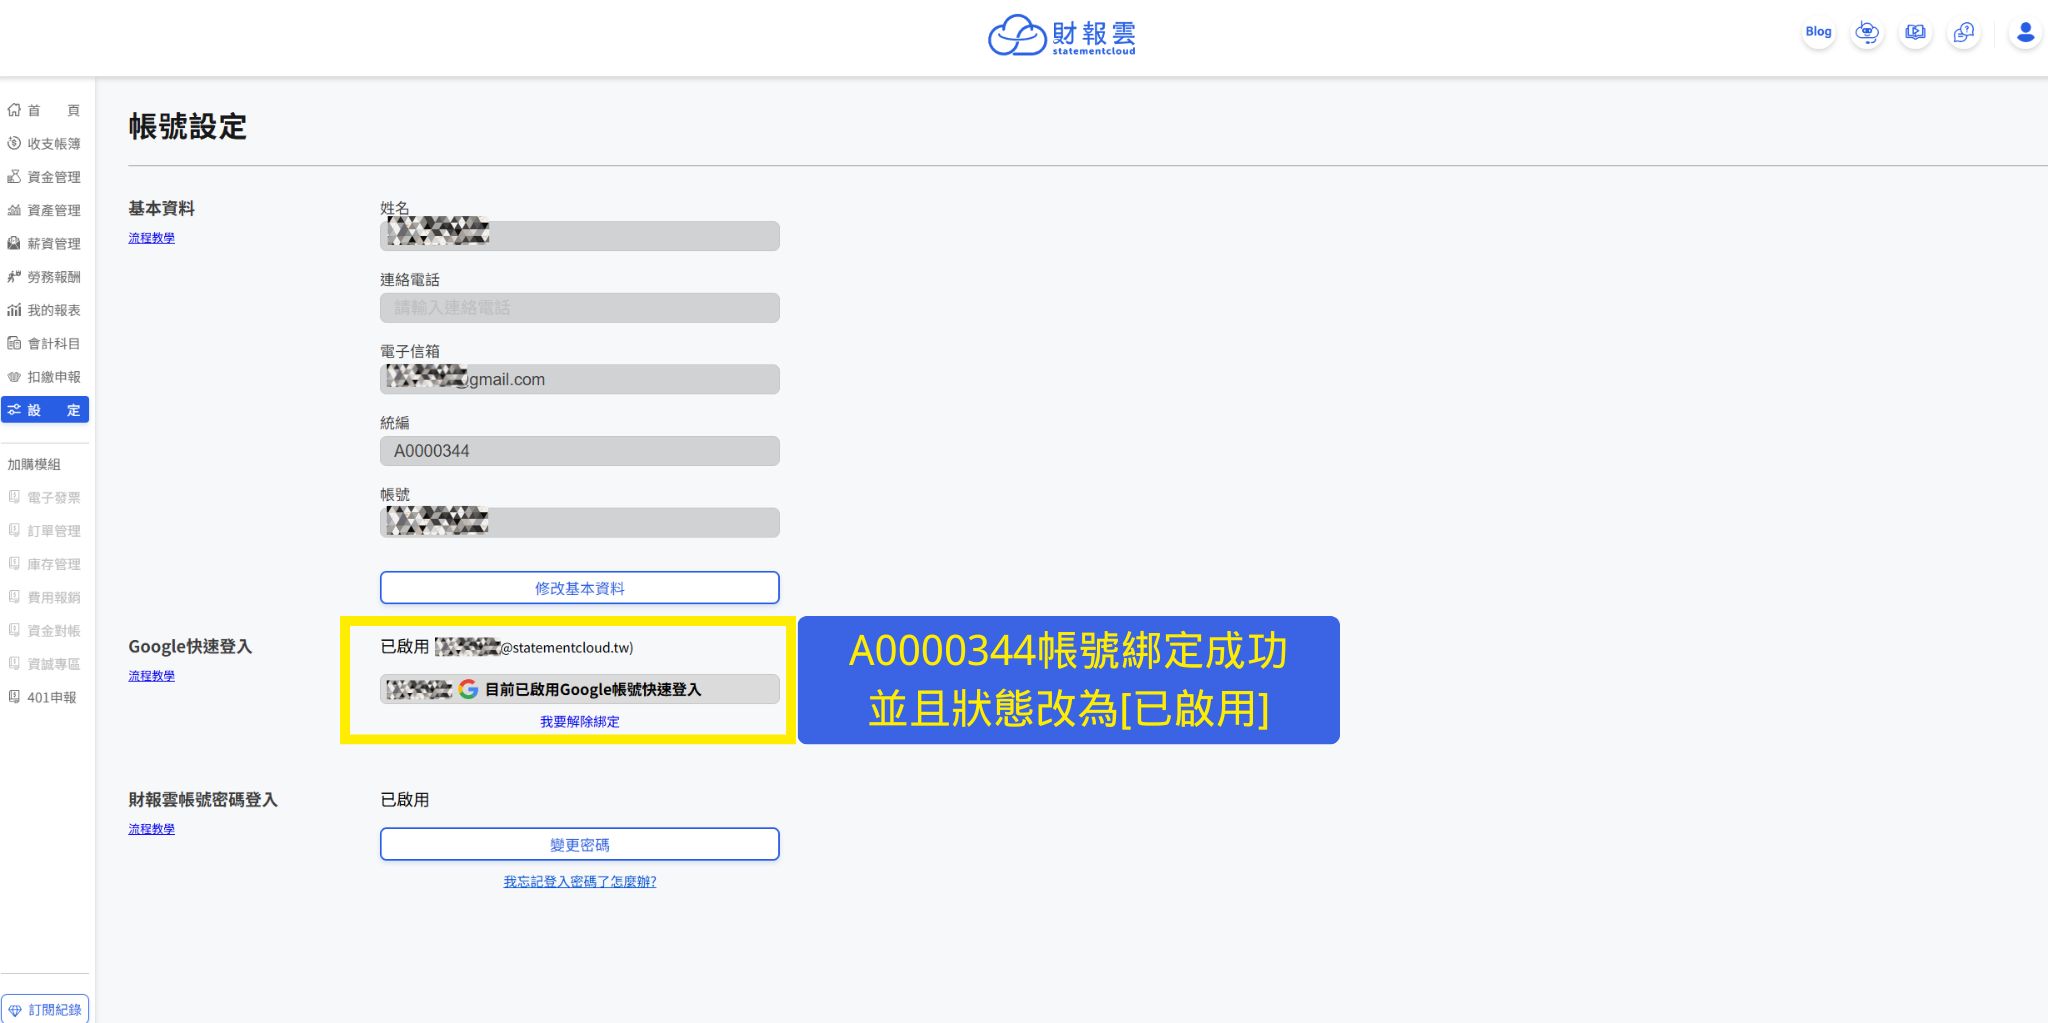The height and width of the screenshot is (1023, 2048).
Task: Click 目前已啟用Google帳號快速登入 button
Action: pyautogui.click(x=579, y=689)
